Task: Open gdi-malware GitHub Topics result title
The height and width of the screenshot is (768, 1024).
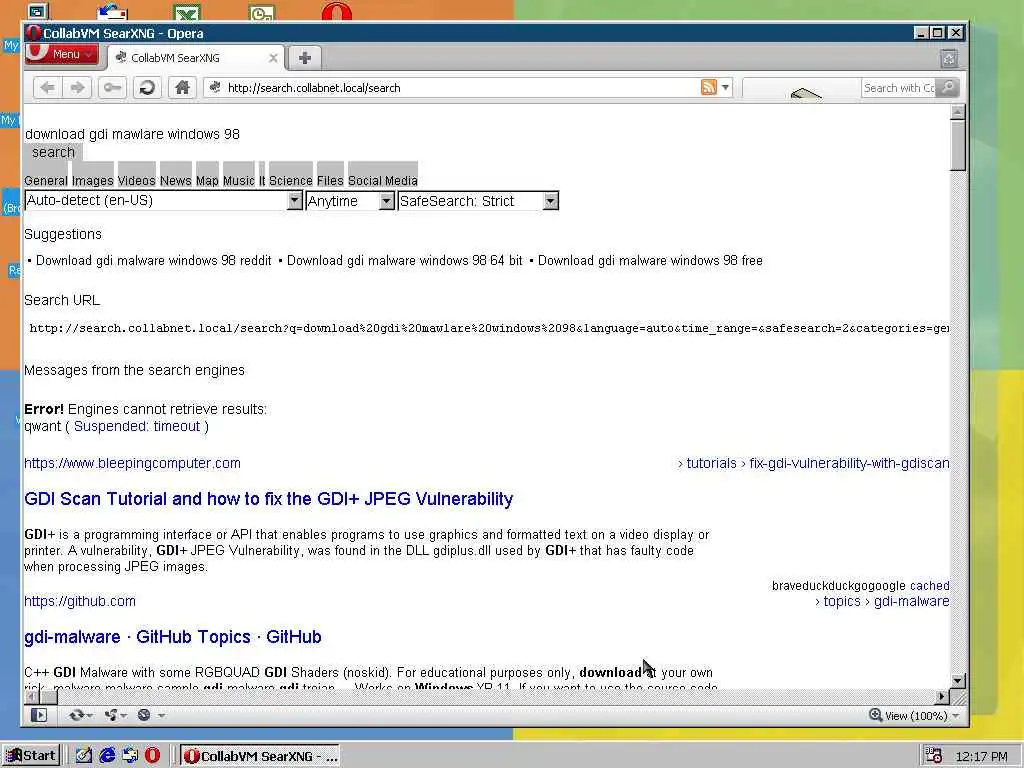Action: (172, 637)
